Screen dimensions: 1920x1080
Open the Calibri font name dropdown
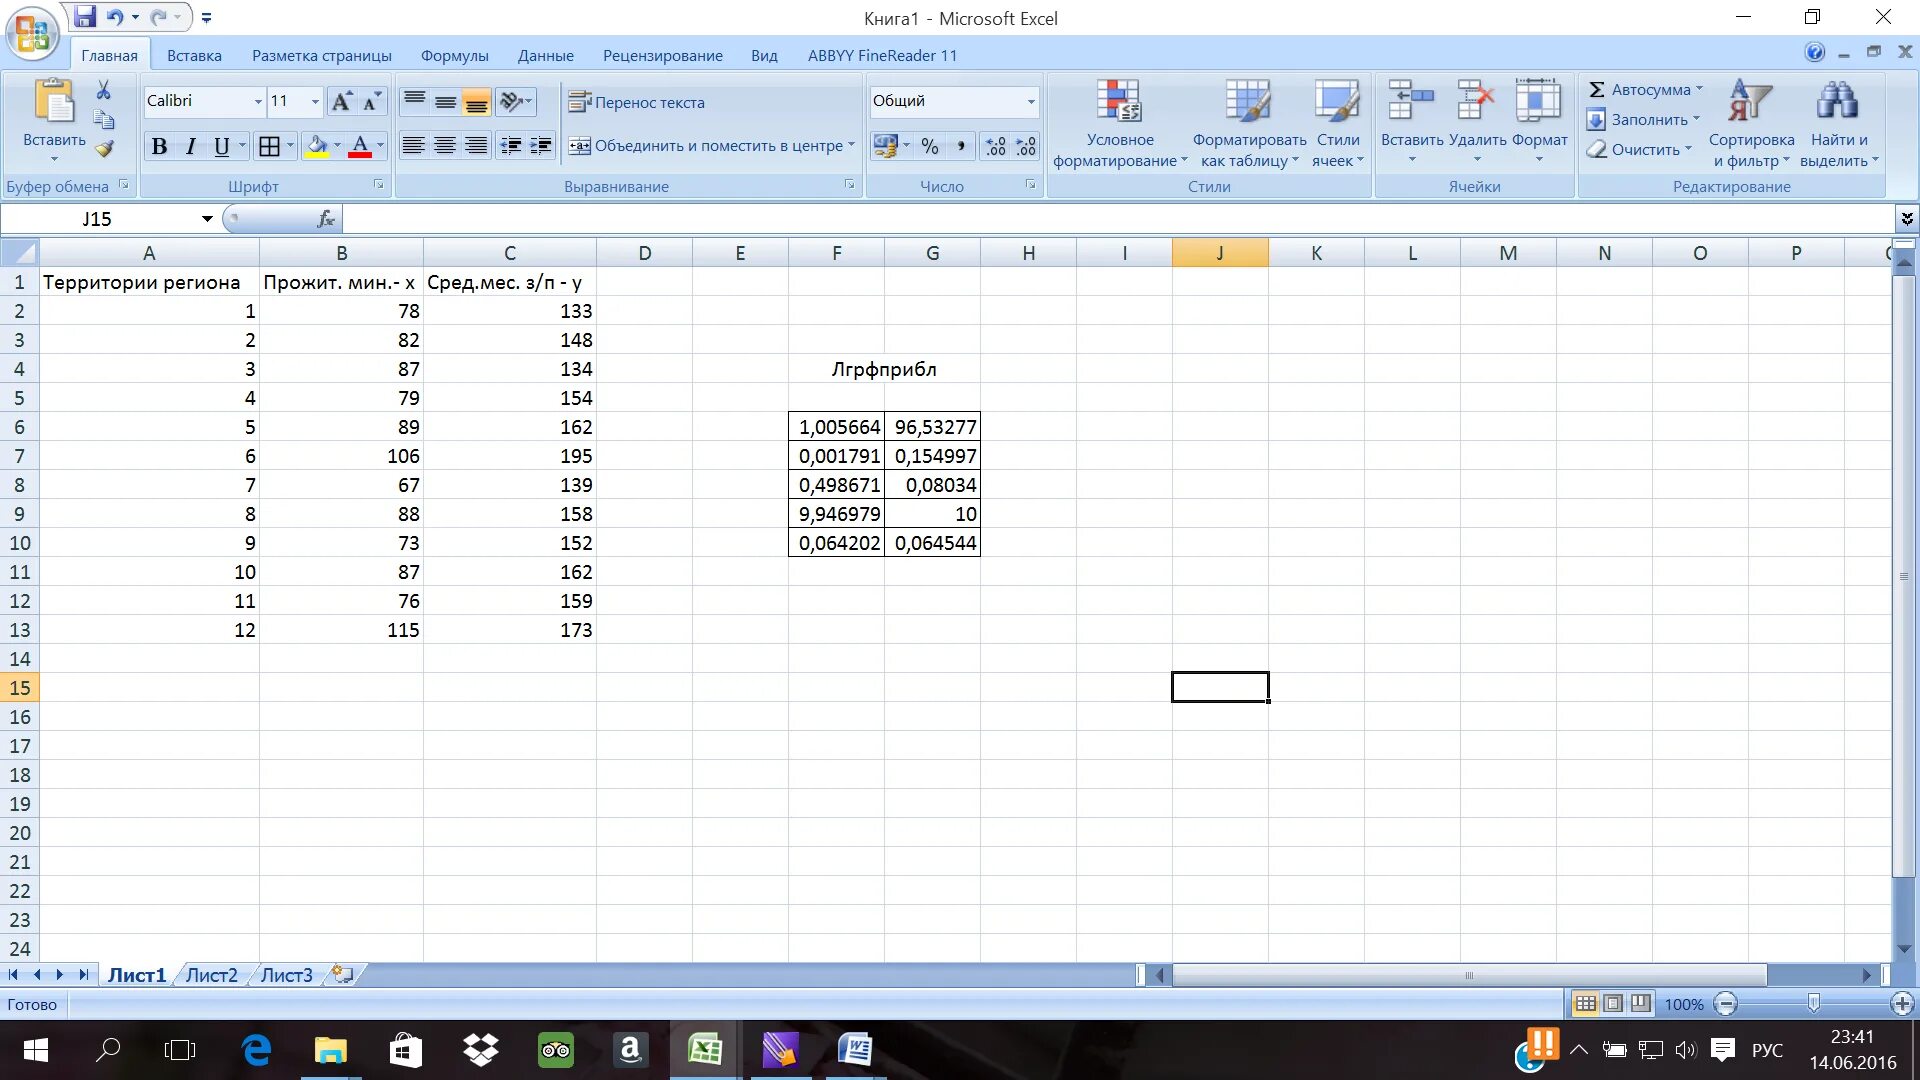[x=258, y=101]
